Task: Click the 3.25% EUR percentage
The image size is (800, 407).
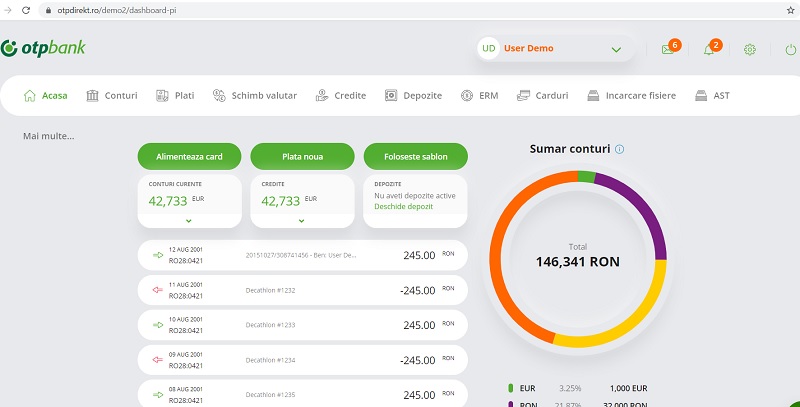Action: [570, 388]
